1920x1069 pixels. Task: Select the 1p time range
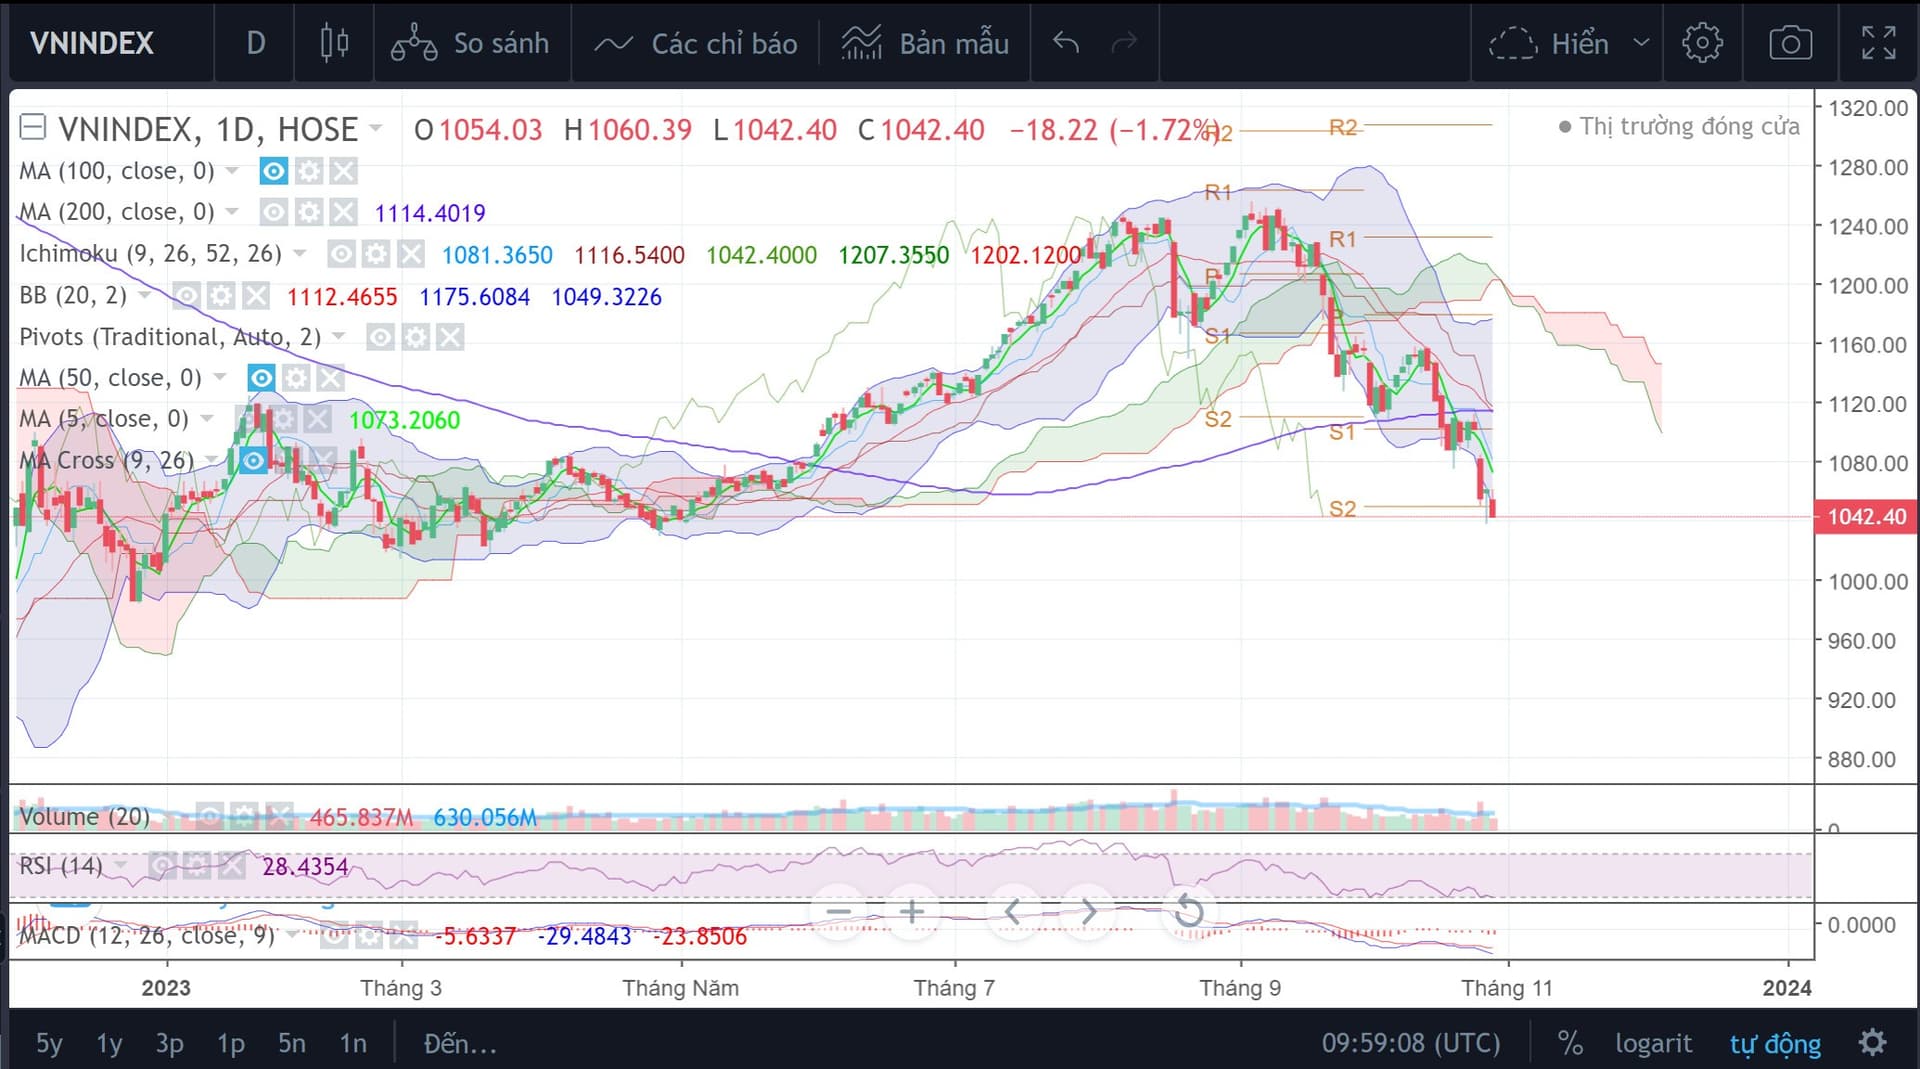tap(231, 1044)
